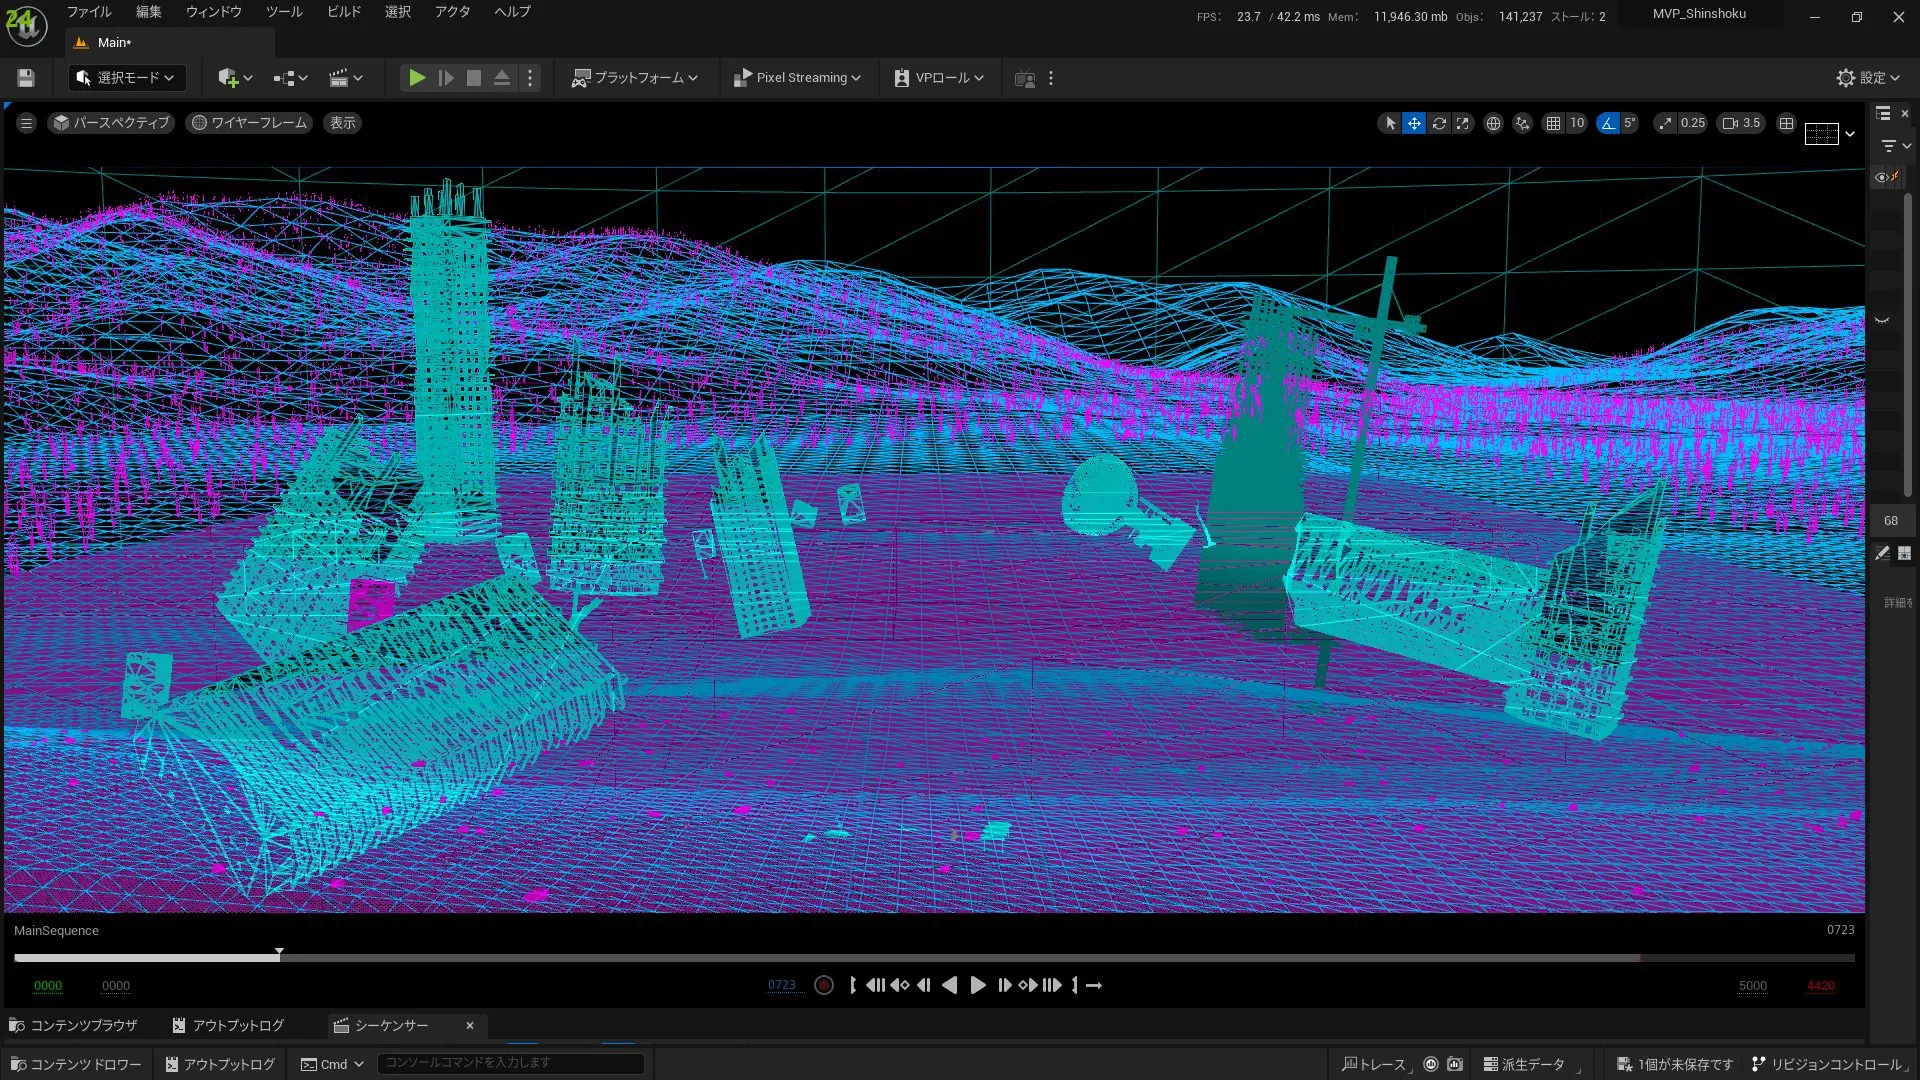This screenshot has width=1920, height=1080.
Task: Click the surface snapping icon
Action: pyautogui.click(x=1522, y=123)
